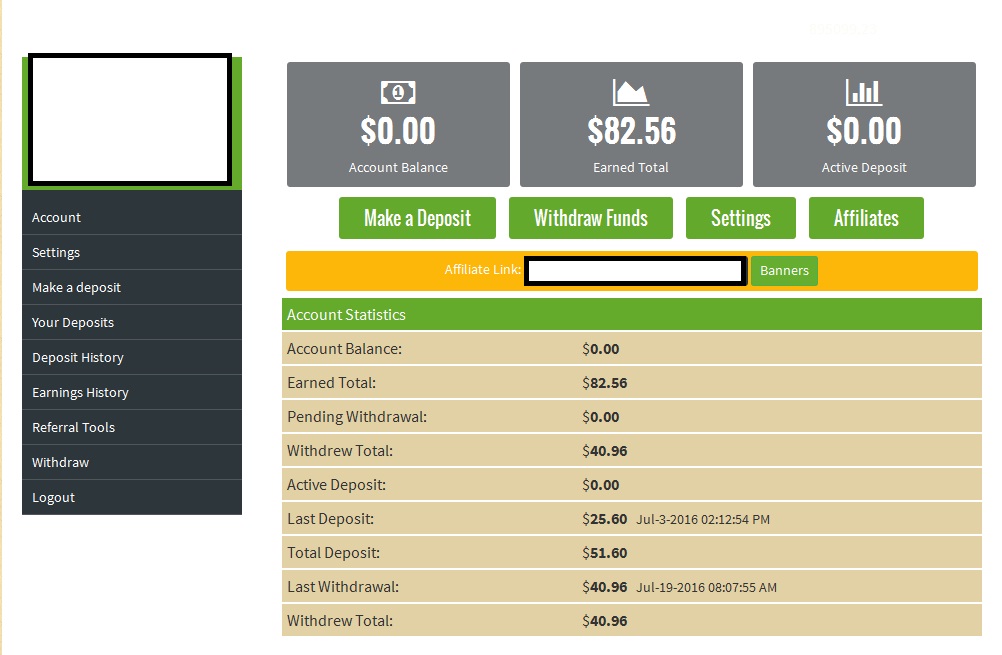
Task: Select Settings in the sidebar menu
Action: (x=56, y=253)
